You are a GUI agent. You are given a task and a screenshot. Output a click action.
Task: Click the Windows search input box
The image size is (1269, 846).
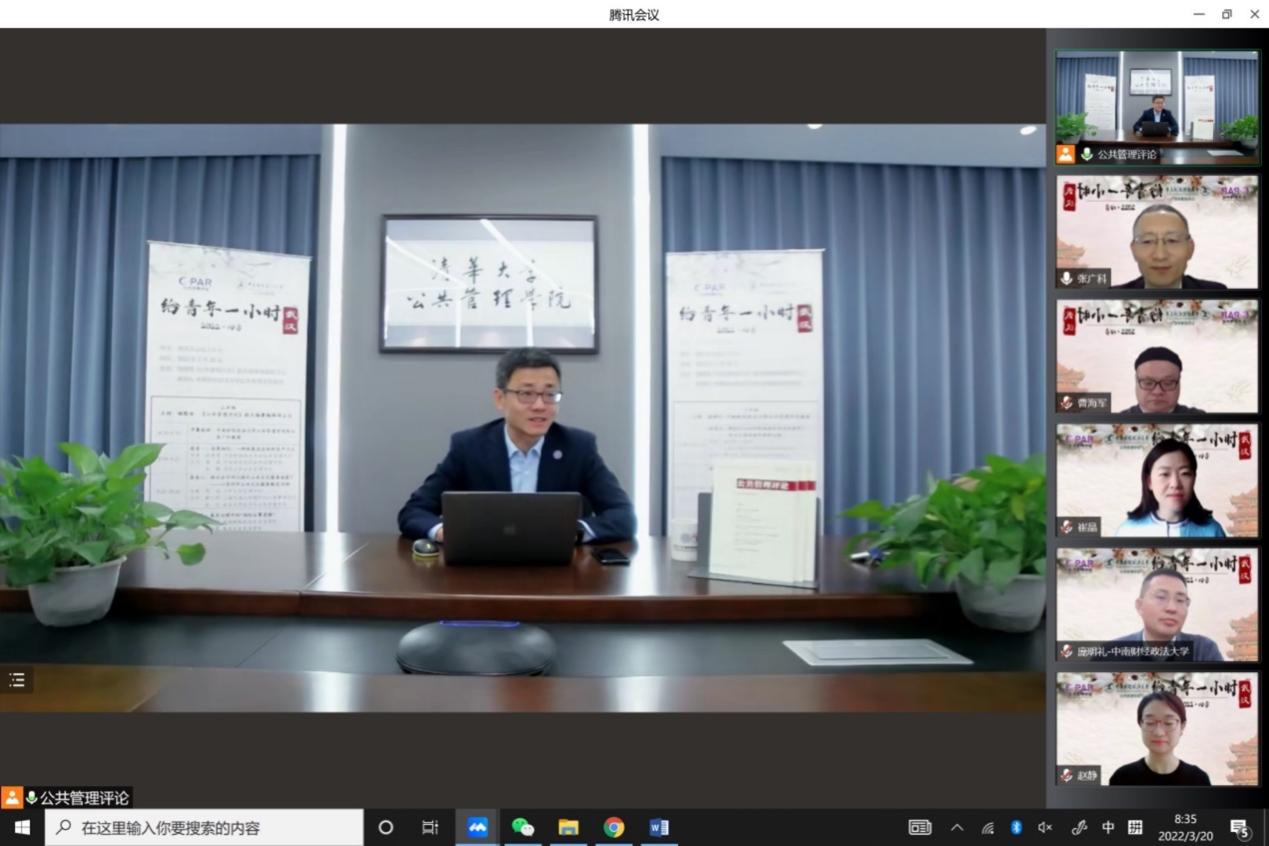point(205,827)
